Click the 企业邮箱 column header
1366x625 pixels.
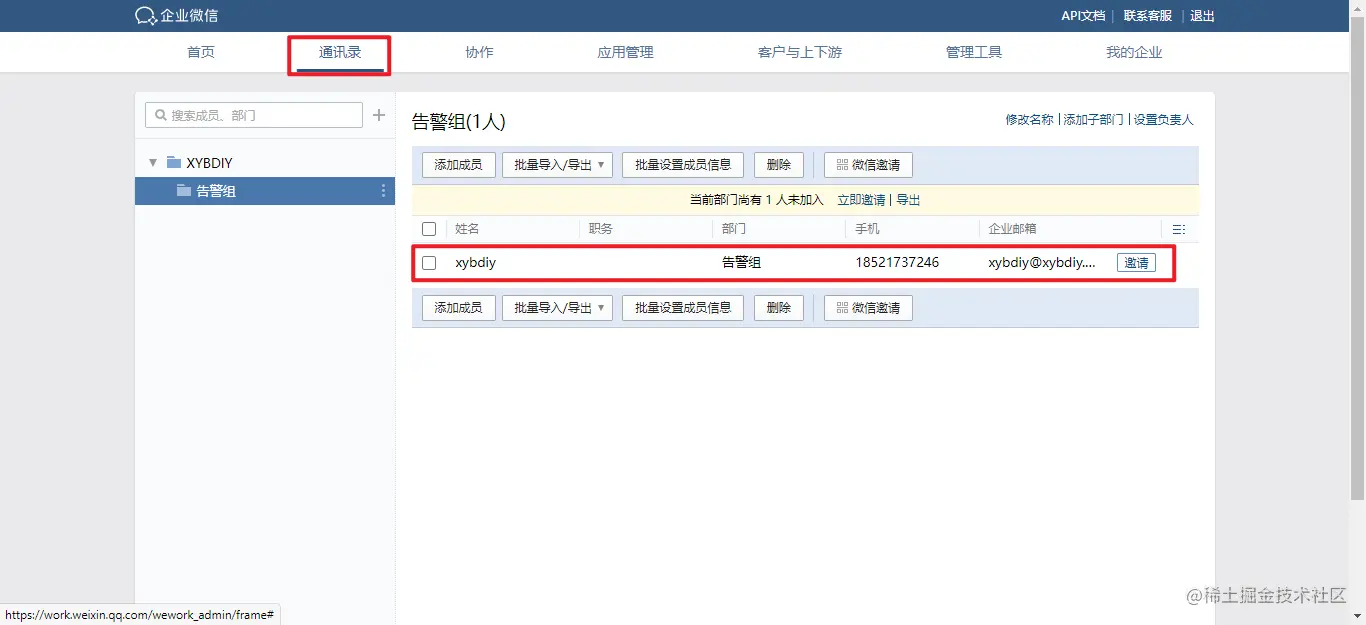coord(1013,229)
